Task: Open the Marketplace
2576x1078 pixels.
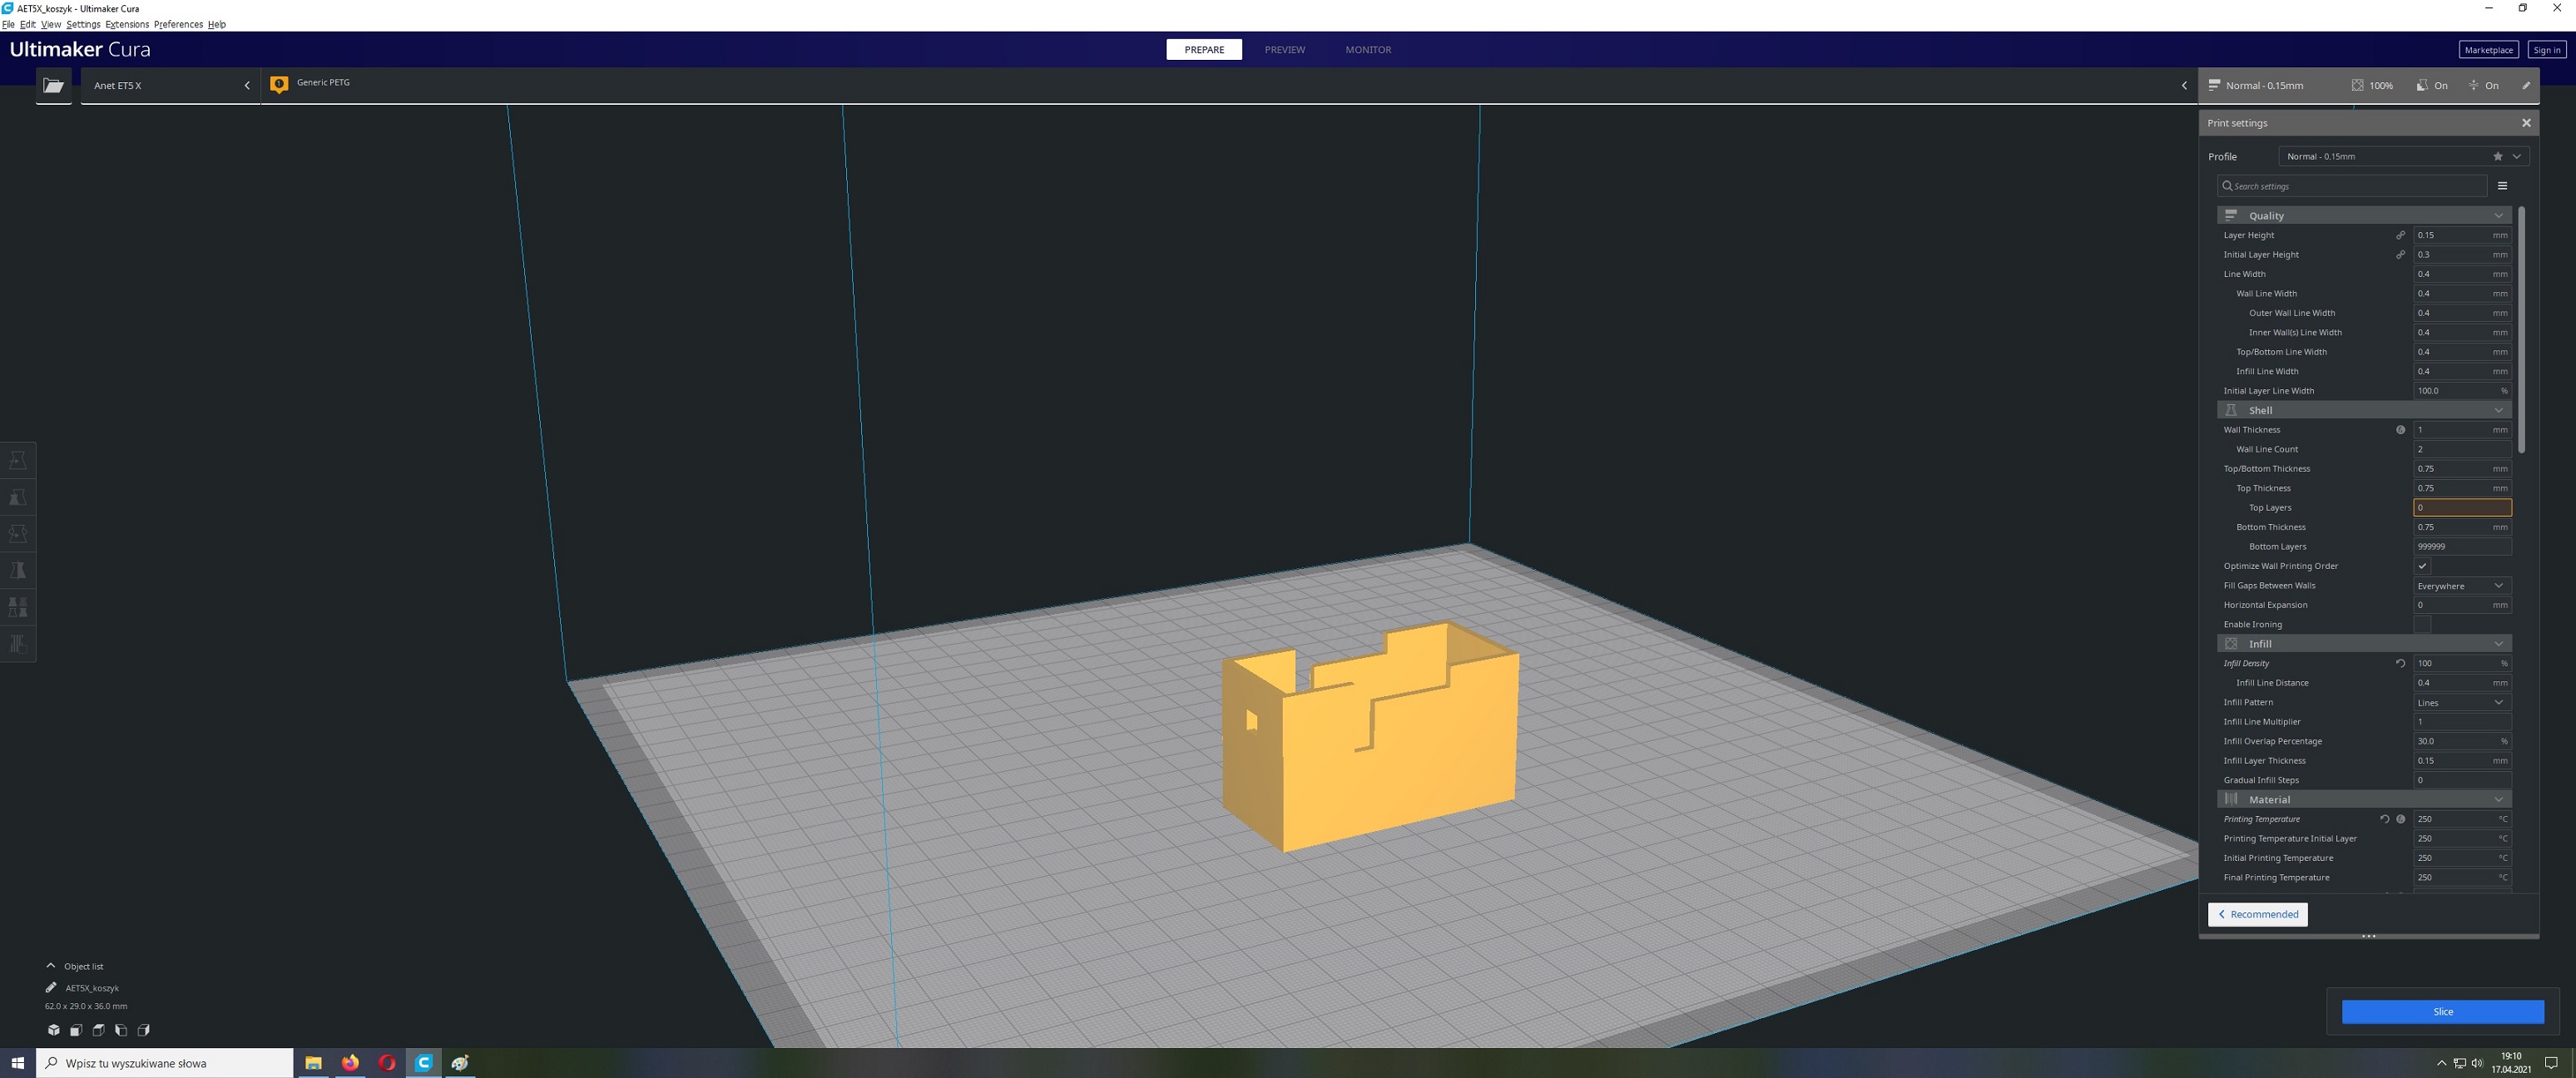Action: click(x=2488, y=50)
